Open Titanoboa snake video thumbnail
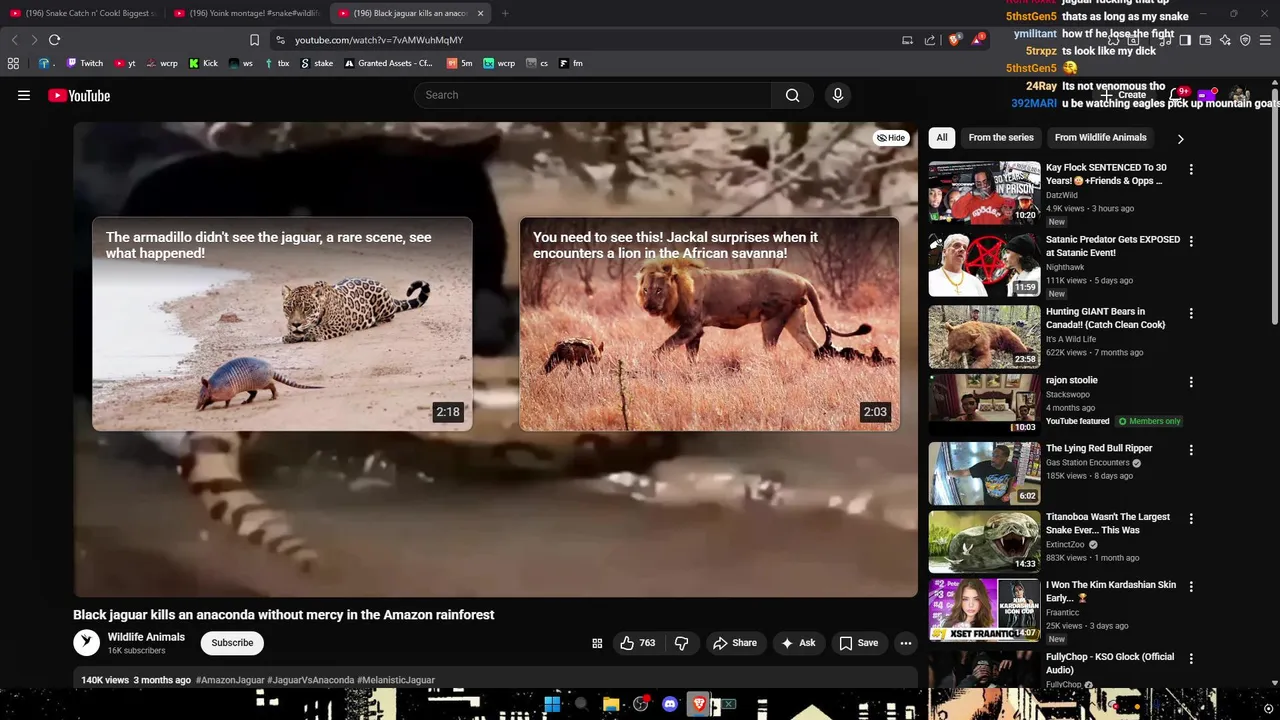Screen dimensions: 1280x720 coord(984,541)
